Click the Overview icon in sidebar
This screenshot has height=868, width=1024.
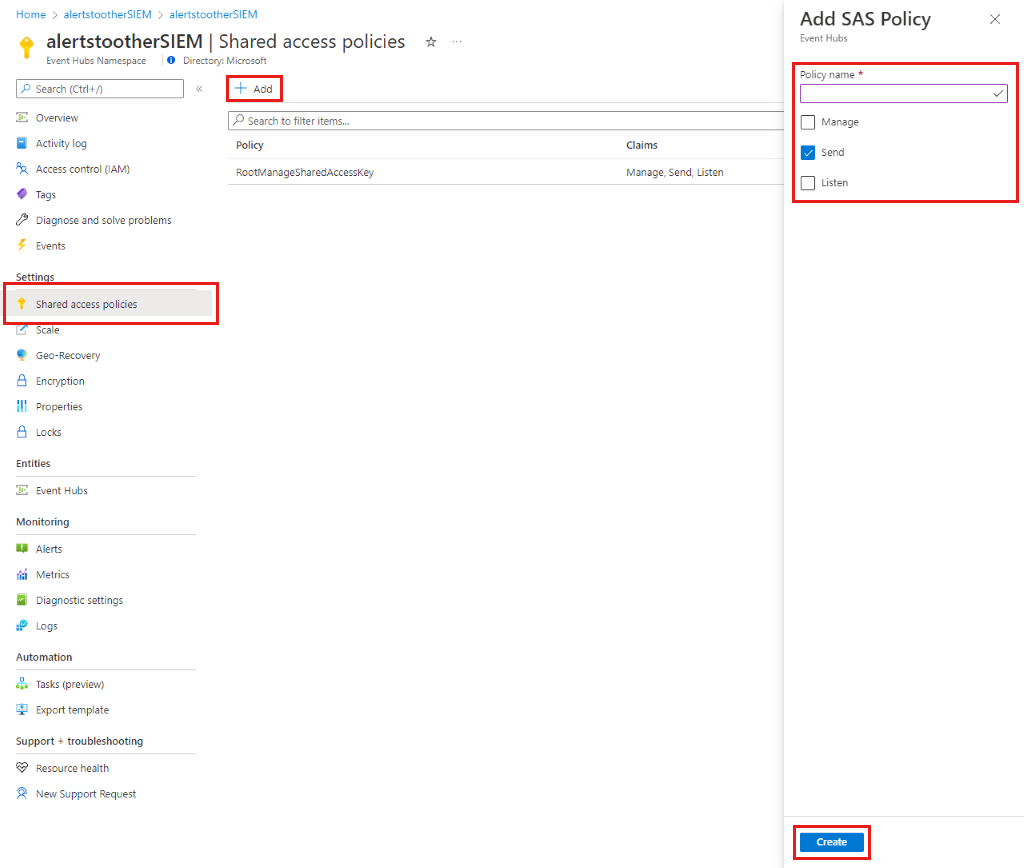[22, 118]
